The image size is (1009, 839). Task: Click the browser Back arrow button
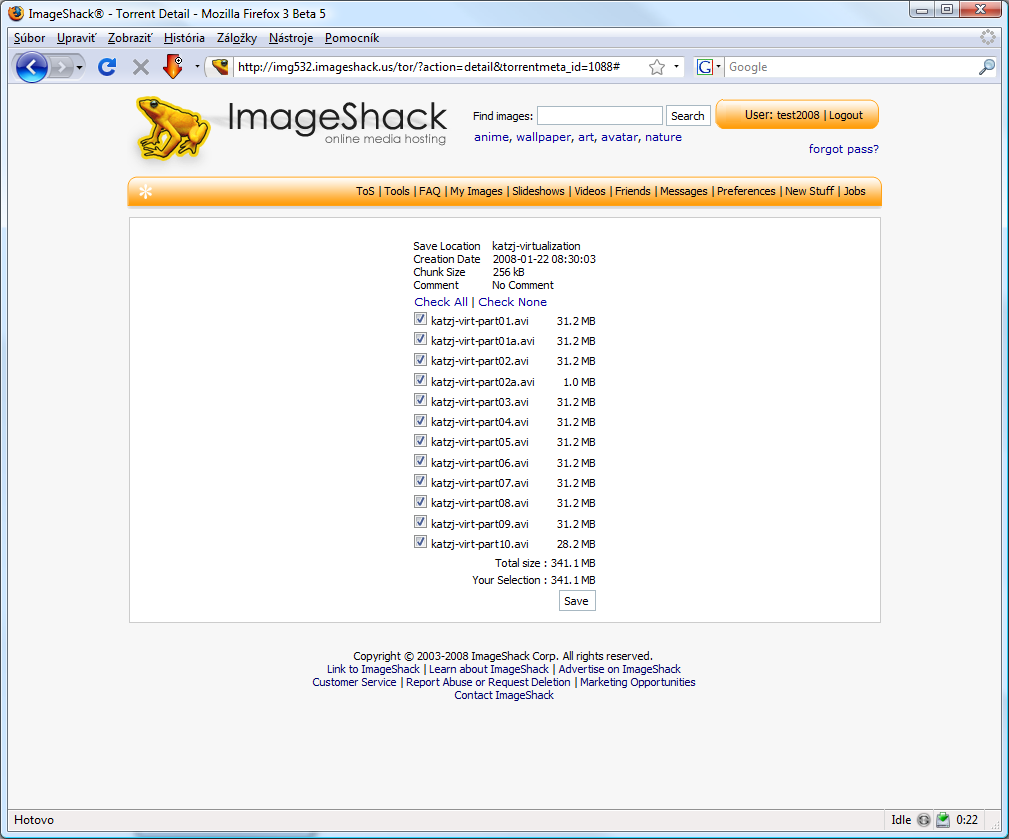32,67
